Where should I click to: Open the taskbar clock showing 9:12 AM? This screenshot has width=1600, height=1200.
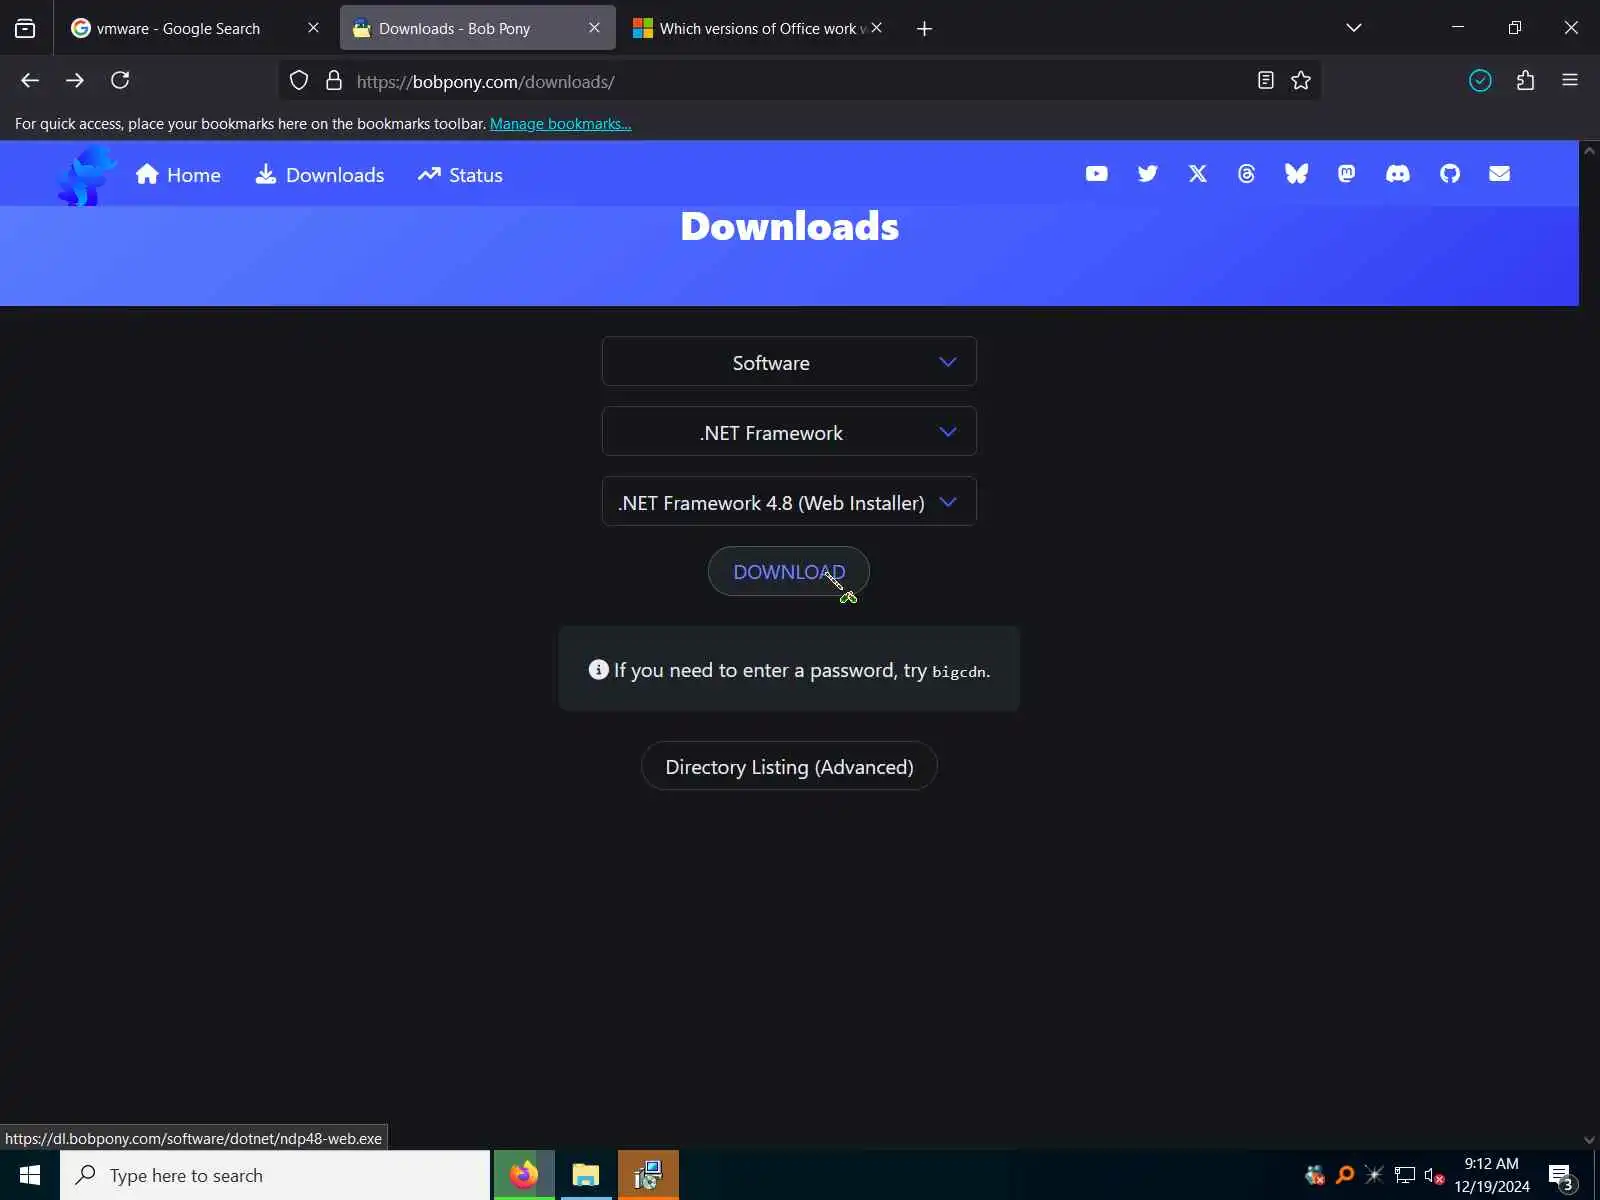(1492, 1175)
